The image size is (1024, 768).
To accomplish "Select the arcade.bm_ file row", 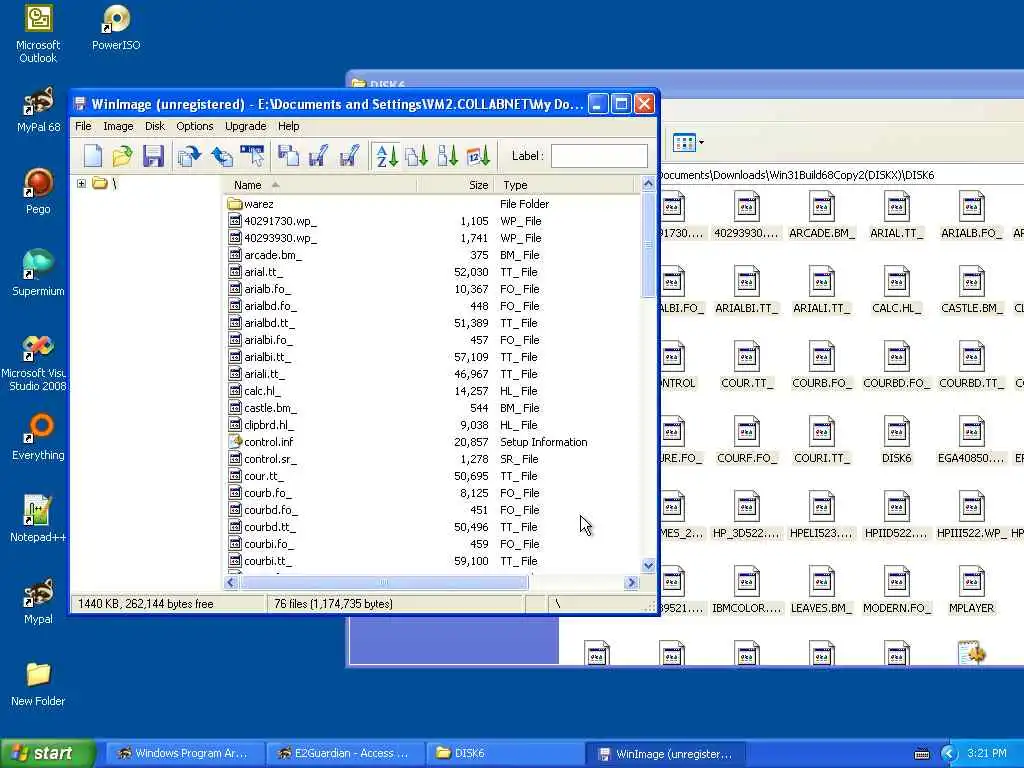I will click(431, 255).
